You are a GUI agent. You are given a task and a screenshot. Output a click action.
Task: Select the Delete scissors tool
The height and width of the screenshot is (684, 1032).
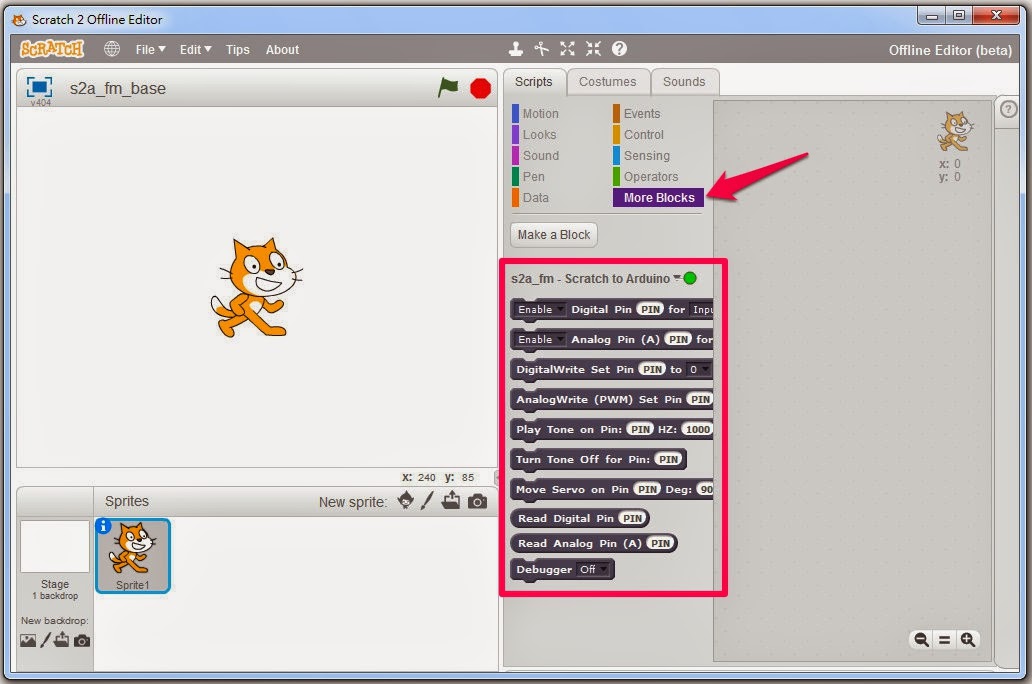coord(541,49)
